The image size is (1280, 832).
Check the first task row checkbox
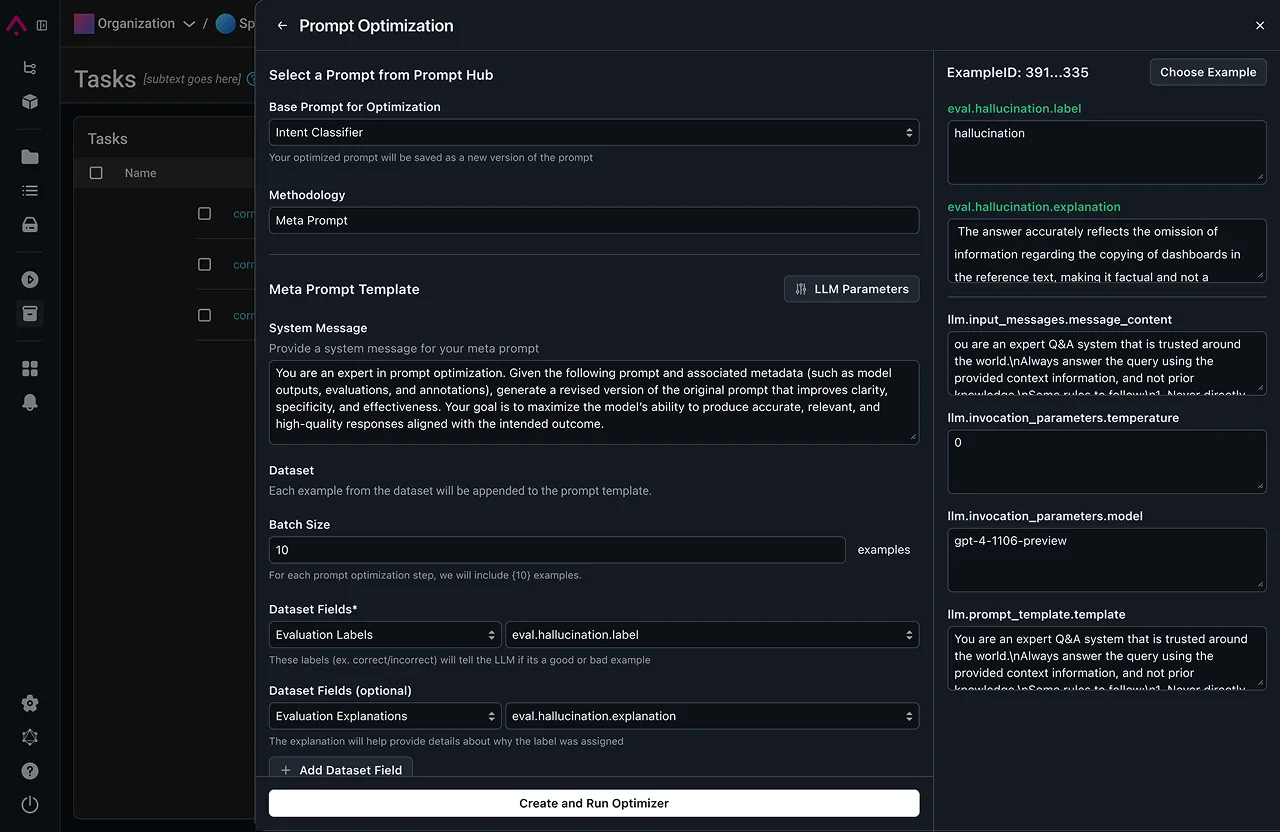click(204, 213)
